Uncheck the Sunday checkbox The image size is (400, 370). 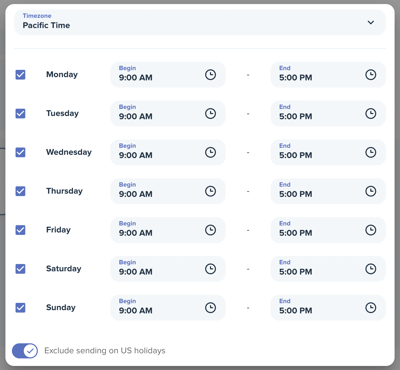tap(20, 308)
